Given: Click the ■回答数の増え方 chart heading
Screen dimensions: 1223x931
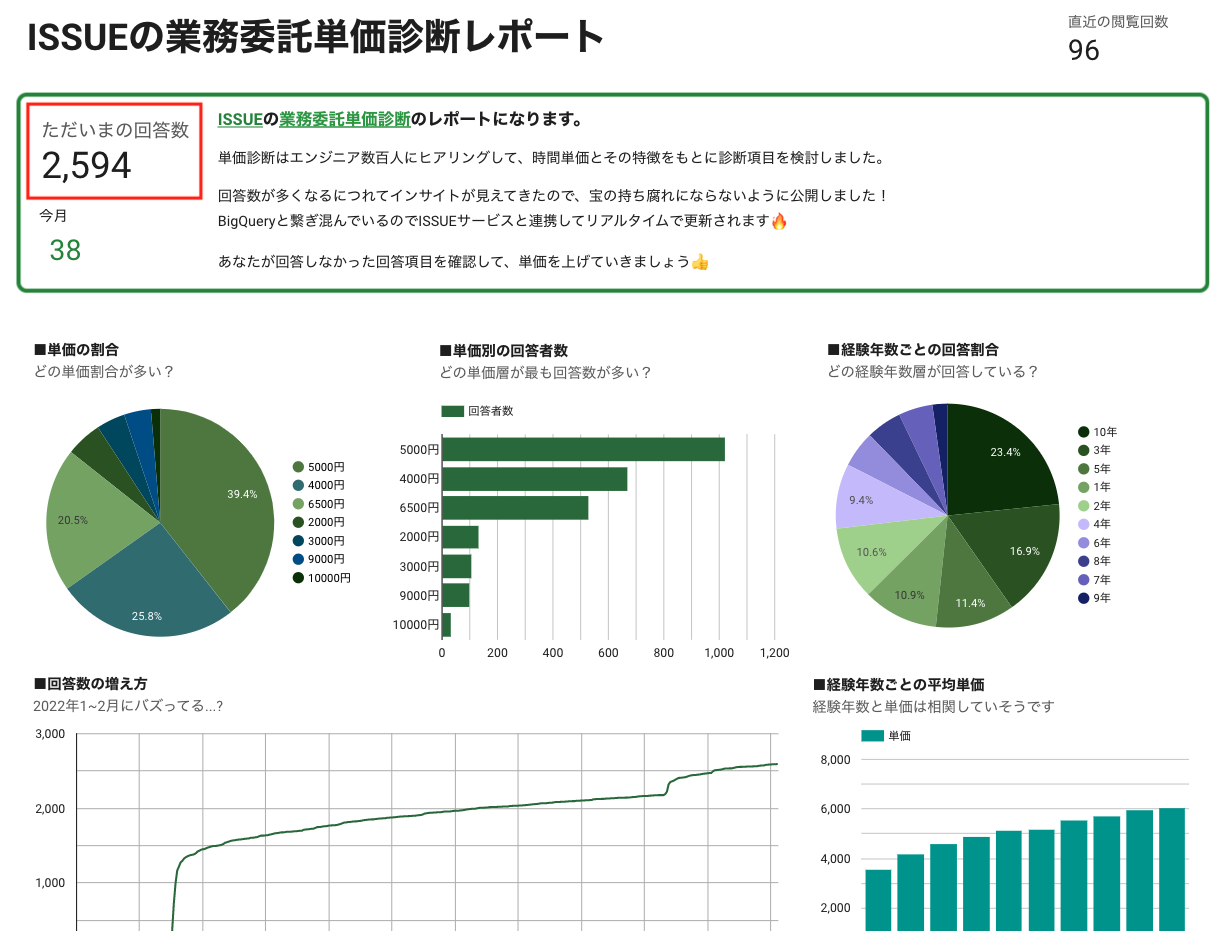Looking at the screenshot, I should click(90, 684).
